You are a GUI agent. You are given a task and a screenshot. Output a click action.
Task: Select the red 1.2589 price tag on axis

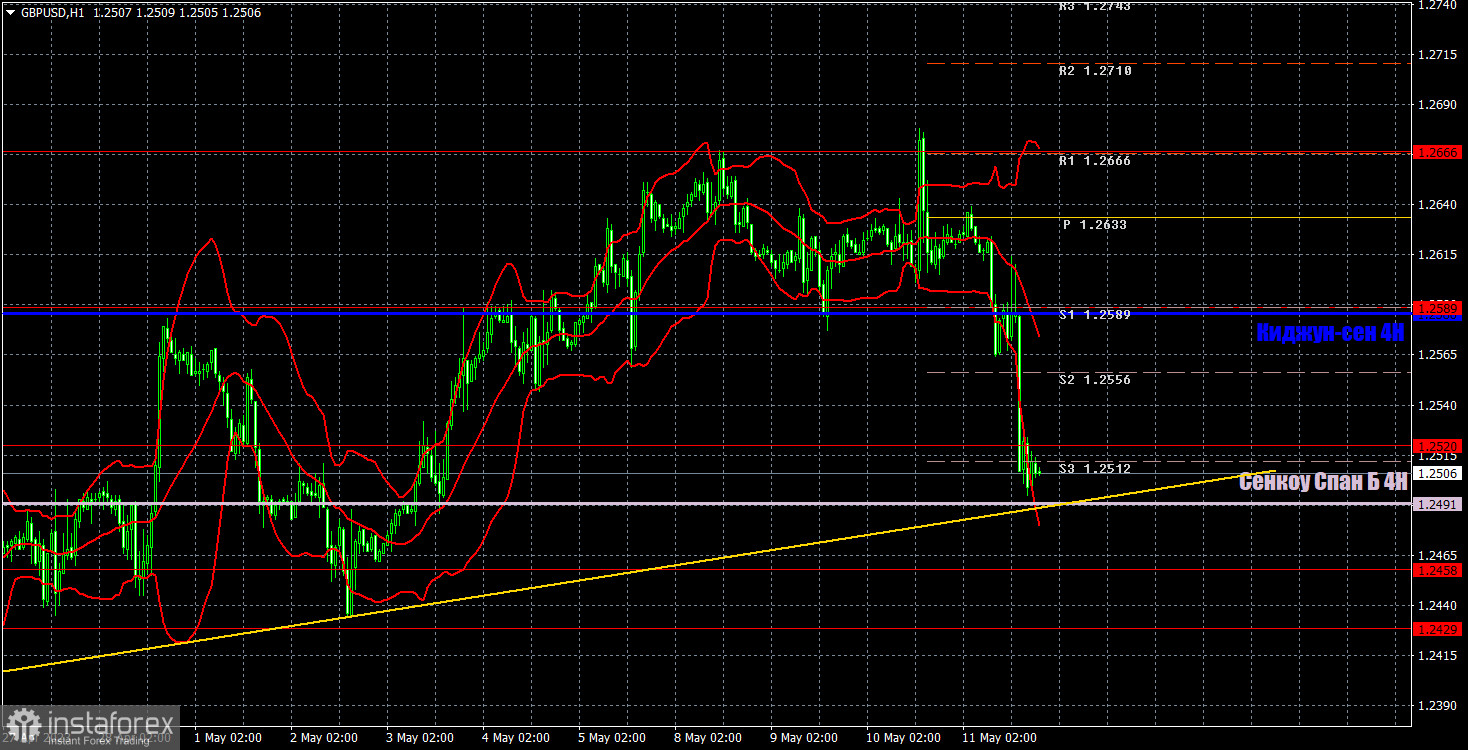pos(1437,308)
